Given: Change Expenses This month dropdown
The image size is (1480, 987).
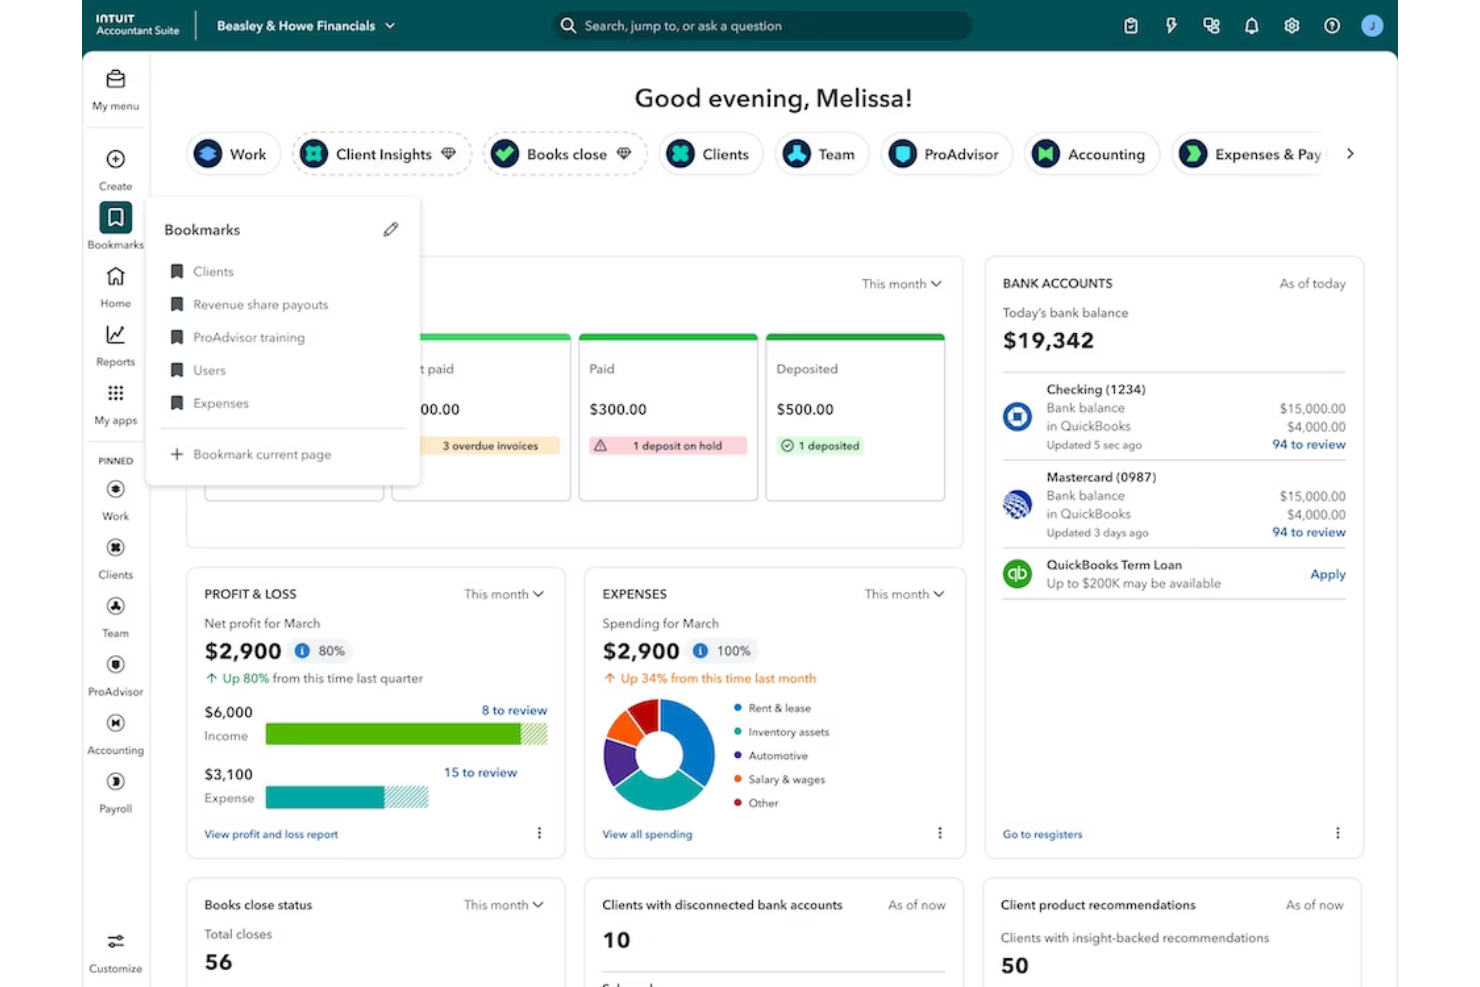Looking at the screenshot, I should click(x=904, y=594).
